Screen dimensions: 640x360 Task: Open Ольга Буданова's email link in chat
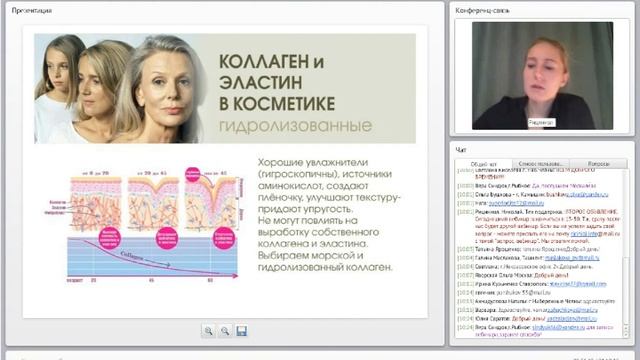[587, 195]
